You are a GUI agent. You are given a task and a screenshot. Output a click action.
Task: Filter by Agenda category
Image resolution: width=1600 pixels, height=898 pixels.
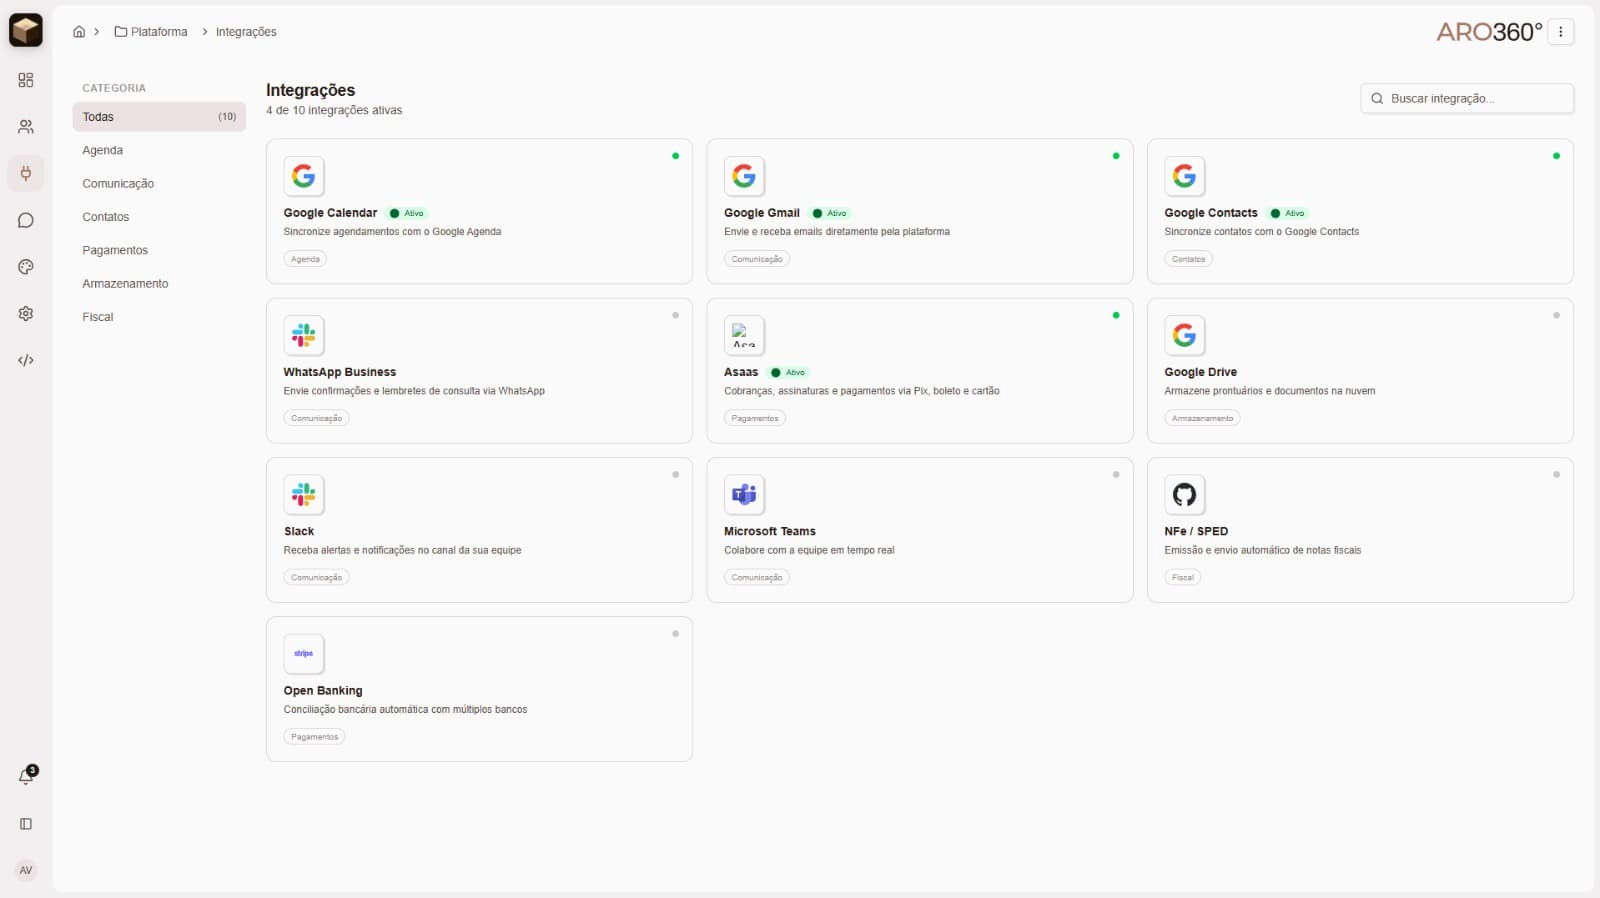pyautogui.click(x=103, y=150)
